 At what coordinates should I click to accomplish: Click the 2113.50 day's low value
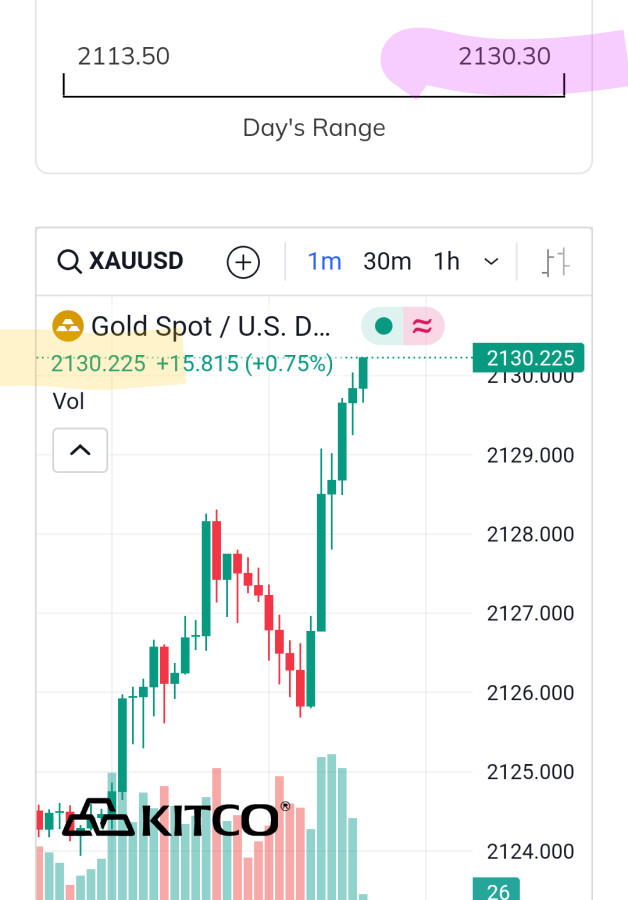[124, 56]
